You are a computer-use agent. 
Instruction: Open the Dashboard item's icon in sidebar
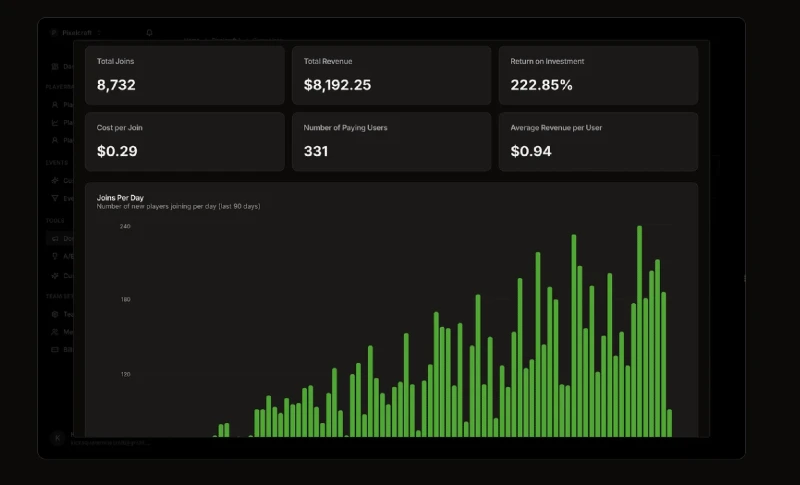[x=55, y=66]
